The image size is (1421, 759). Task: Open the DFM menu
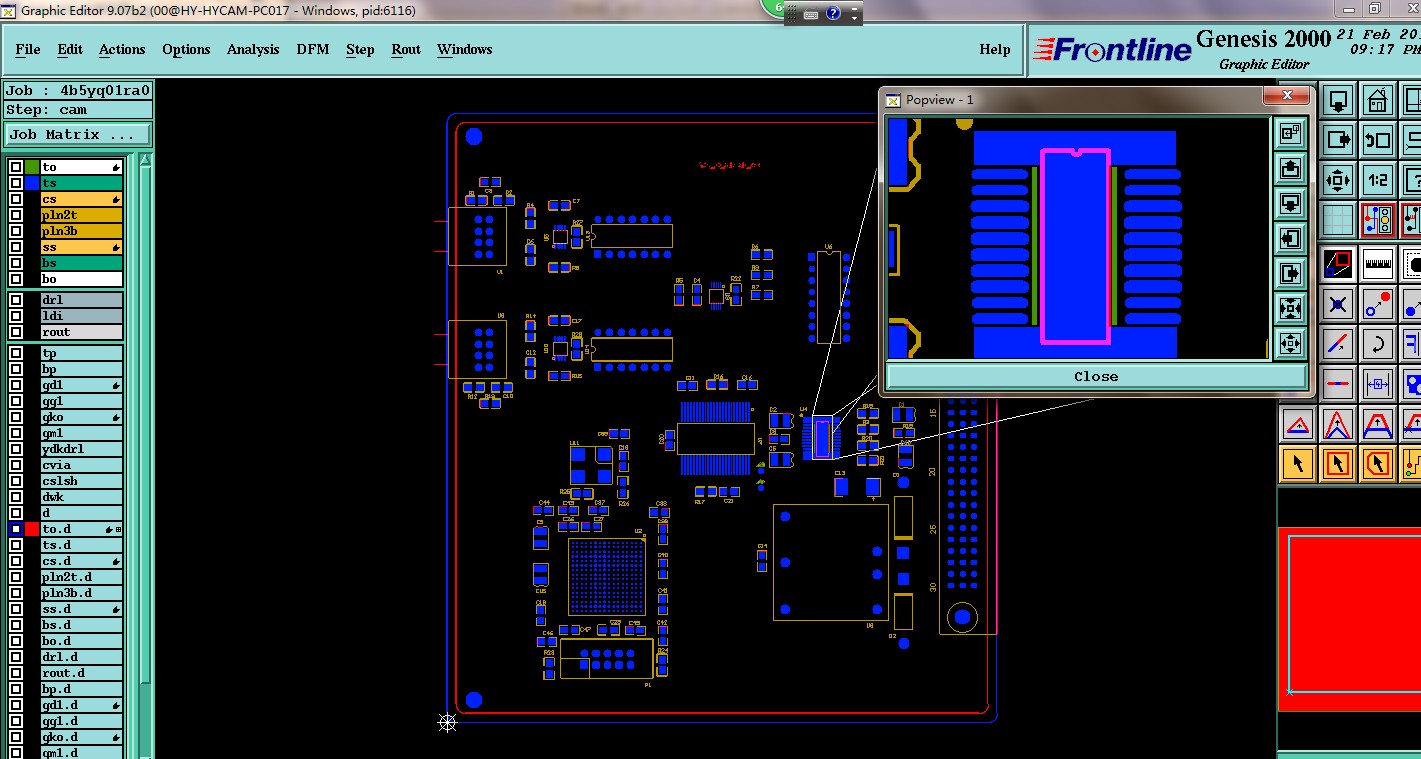coord(313,49)
